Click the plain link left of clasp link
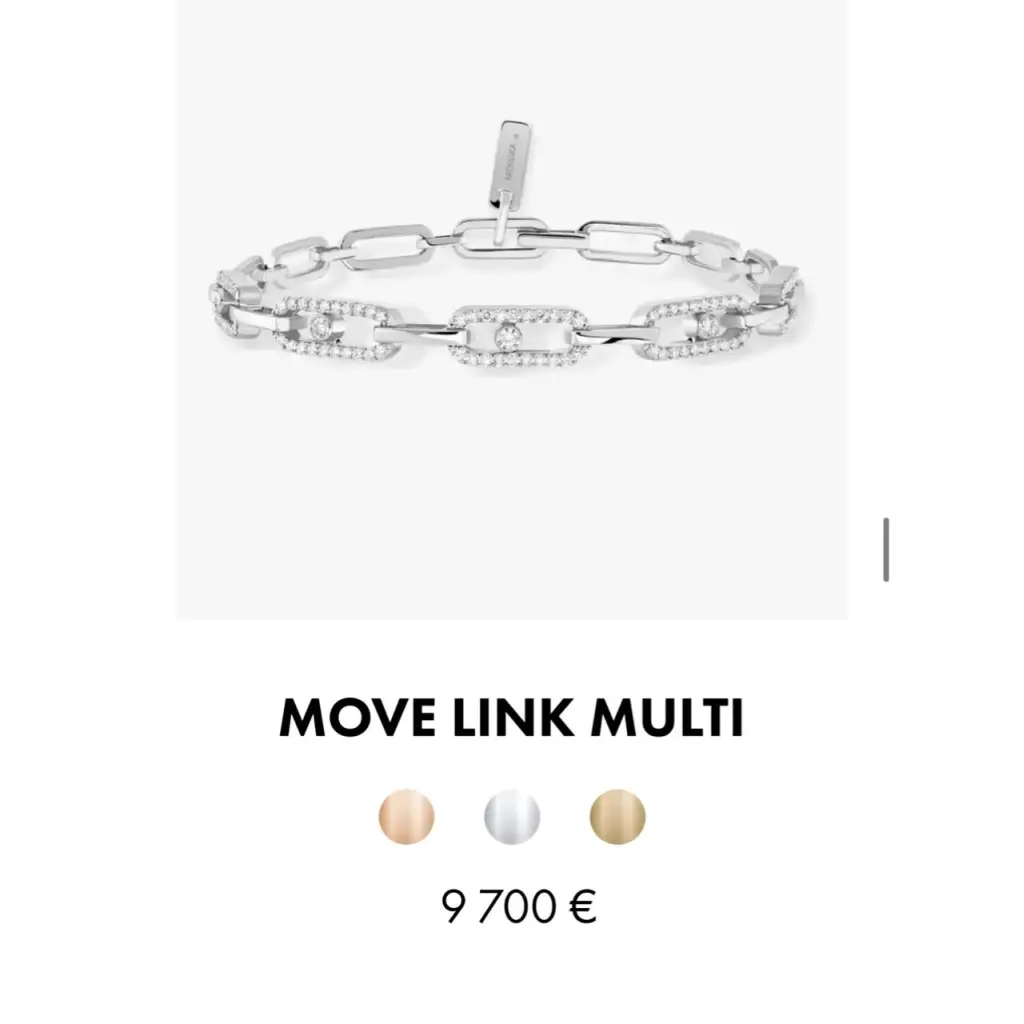Viewport: 1024px width, 1024px height. (387, 247)
